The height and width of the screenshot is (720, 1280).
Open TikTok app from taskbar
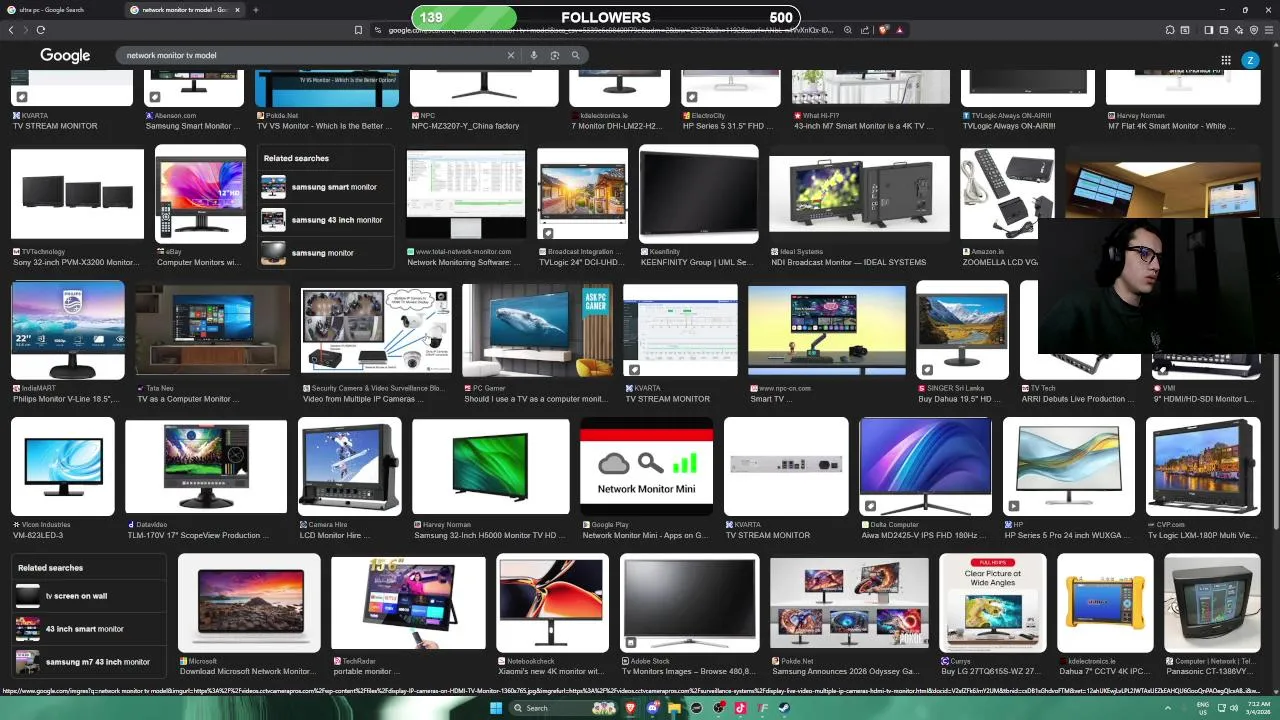click(740, 708)
